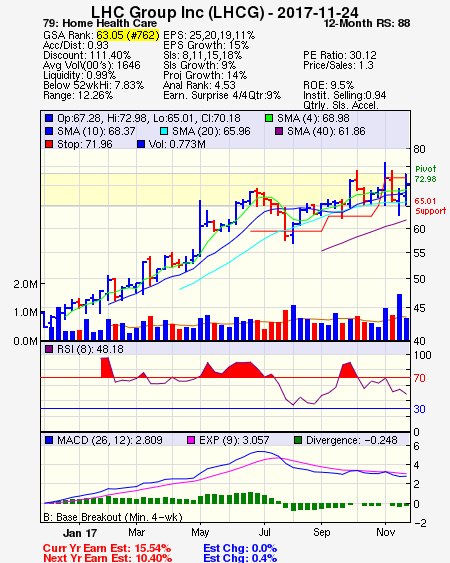Screen dimensions: 450x563
Task: Click the purple RSI (8) legend swatch
Action: [x=49, y=349]
